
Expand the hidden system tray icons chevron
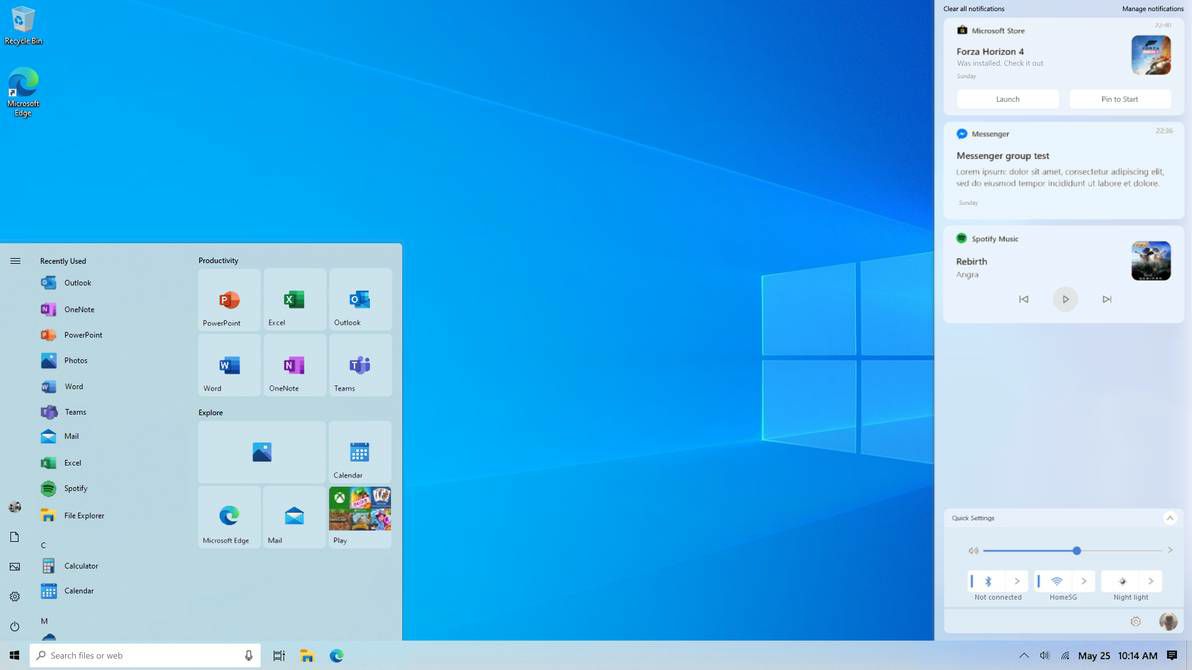[1024, 656]
